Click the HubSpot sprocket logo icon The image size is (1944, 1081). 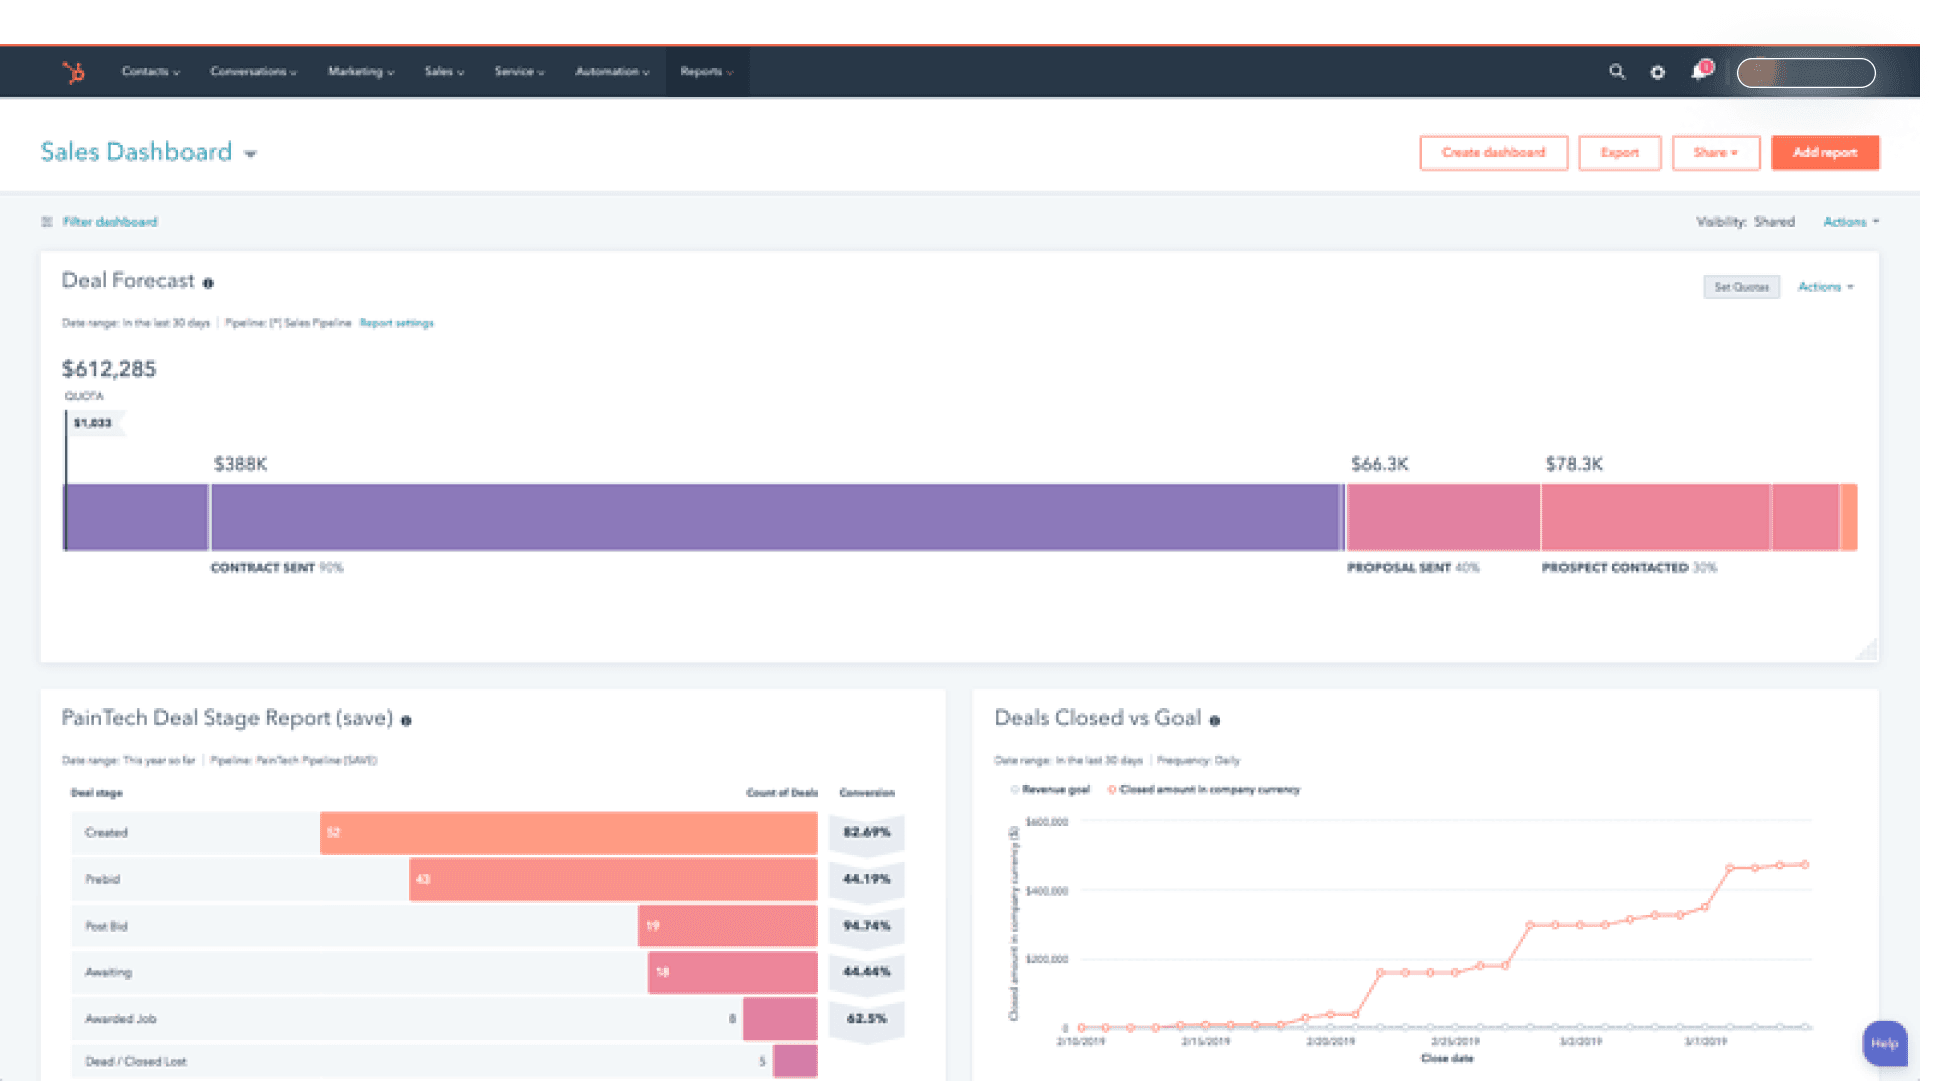pos(67,71)
